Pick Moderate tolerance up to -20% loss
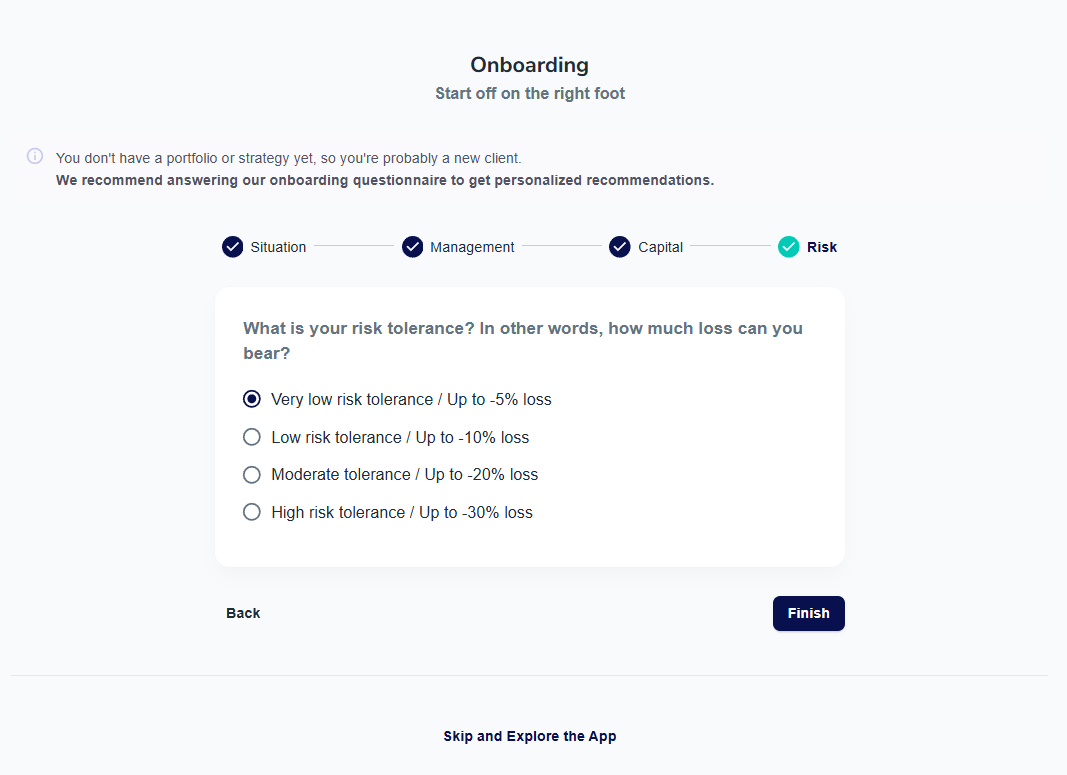The image size is (1067, 775). tap(252, 474)
